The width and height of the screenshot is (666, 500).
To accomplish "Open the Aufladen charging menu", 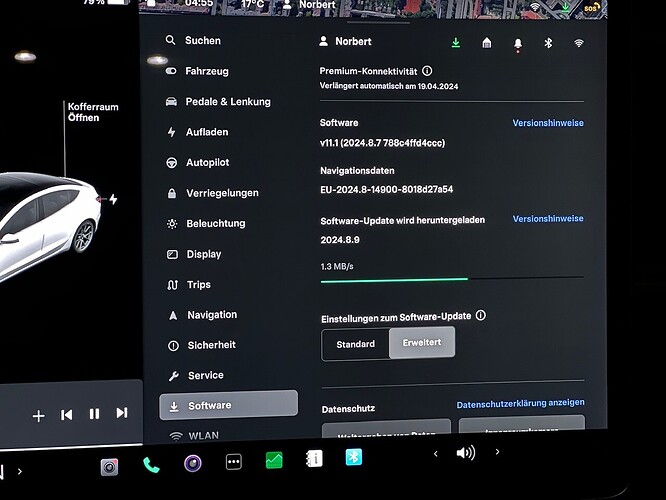I will click(x=198, y=132).
